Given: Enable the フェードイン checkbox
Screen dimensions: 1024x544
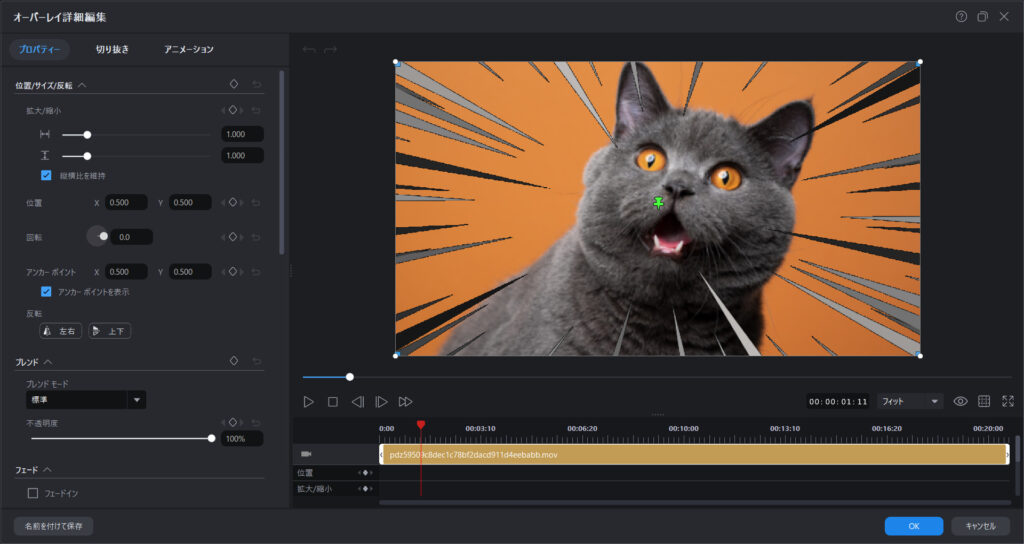Looking at the screenshot, I should coord(33,493).
